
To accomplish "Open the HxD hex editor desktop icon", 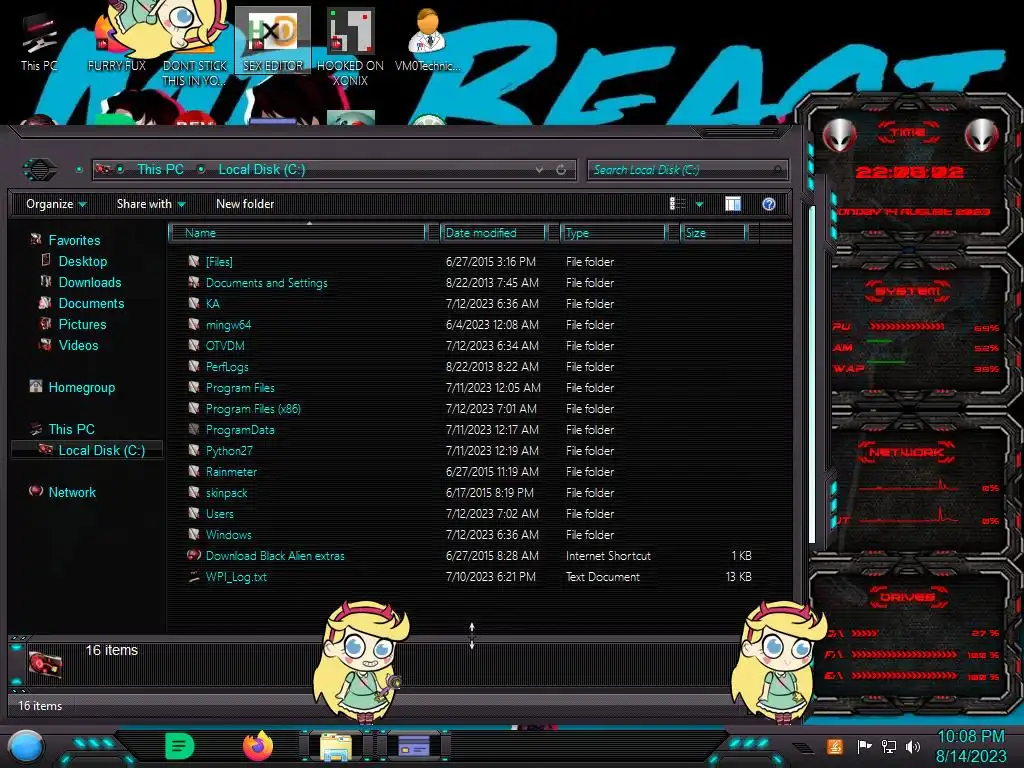I will tap(273, 40).
